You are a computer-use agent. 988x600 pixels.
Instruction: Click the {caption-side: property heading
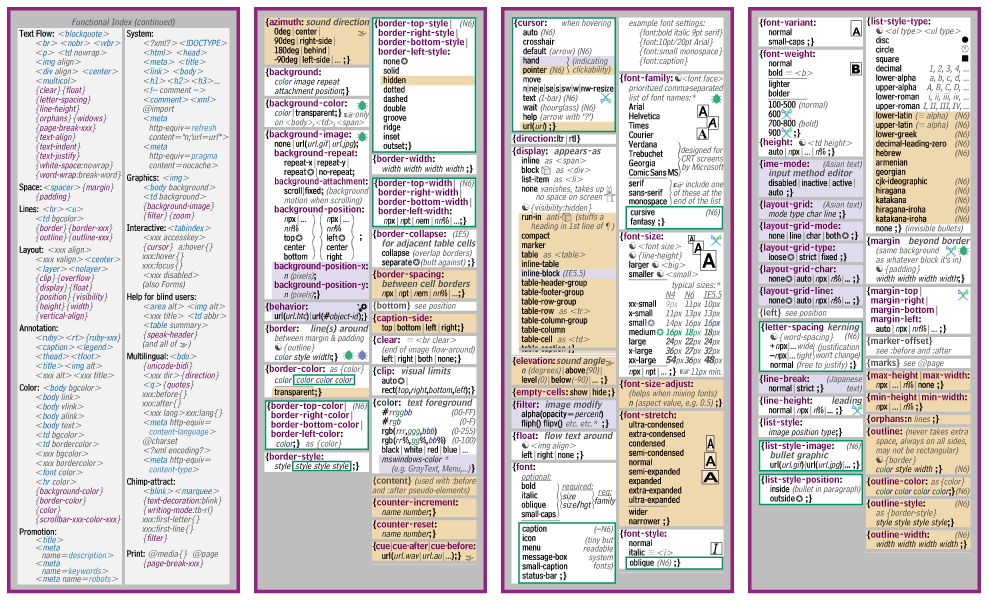pyautogui.click(x=405, y=318)
